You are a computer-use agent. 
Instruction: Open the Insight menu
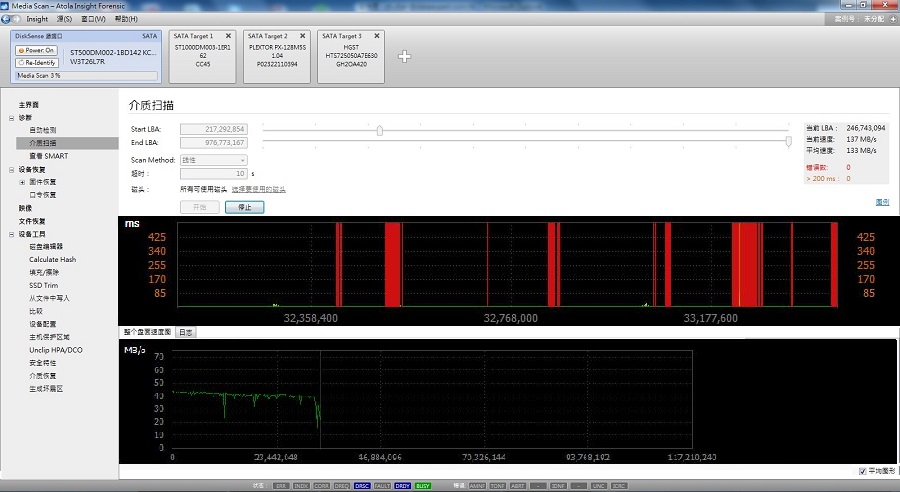(37, 18)
